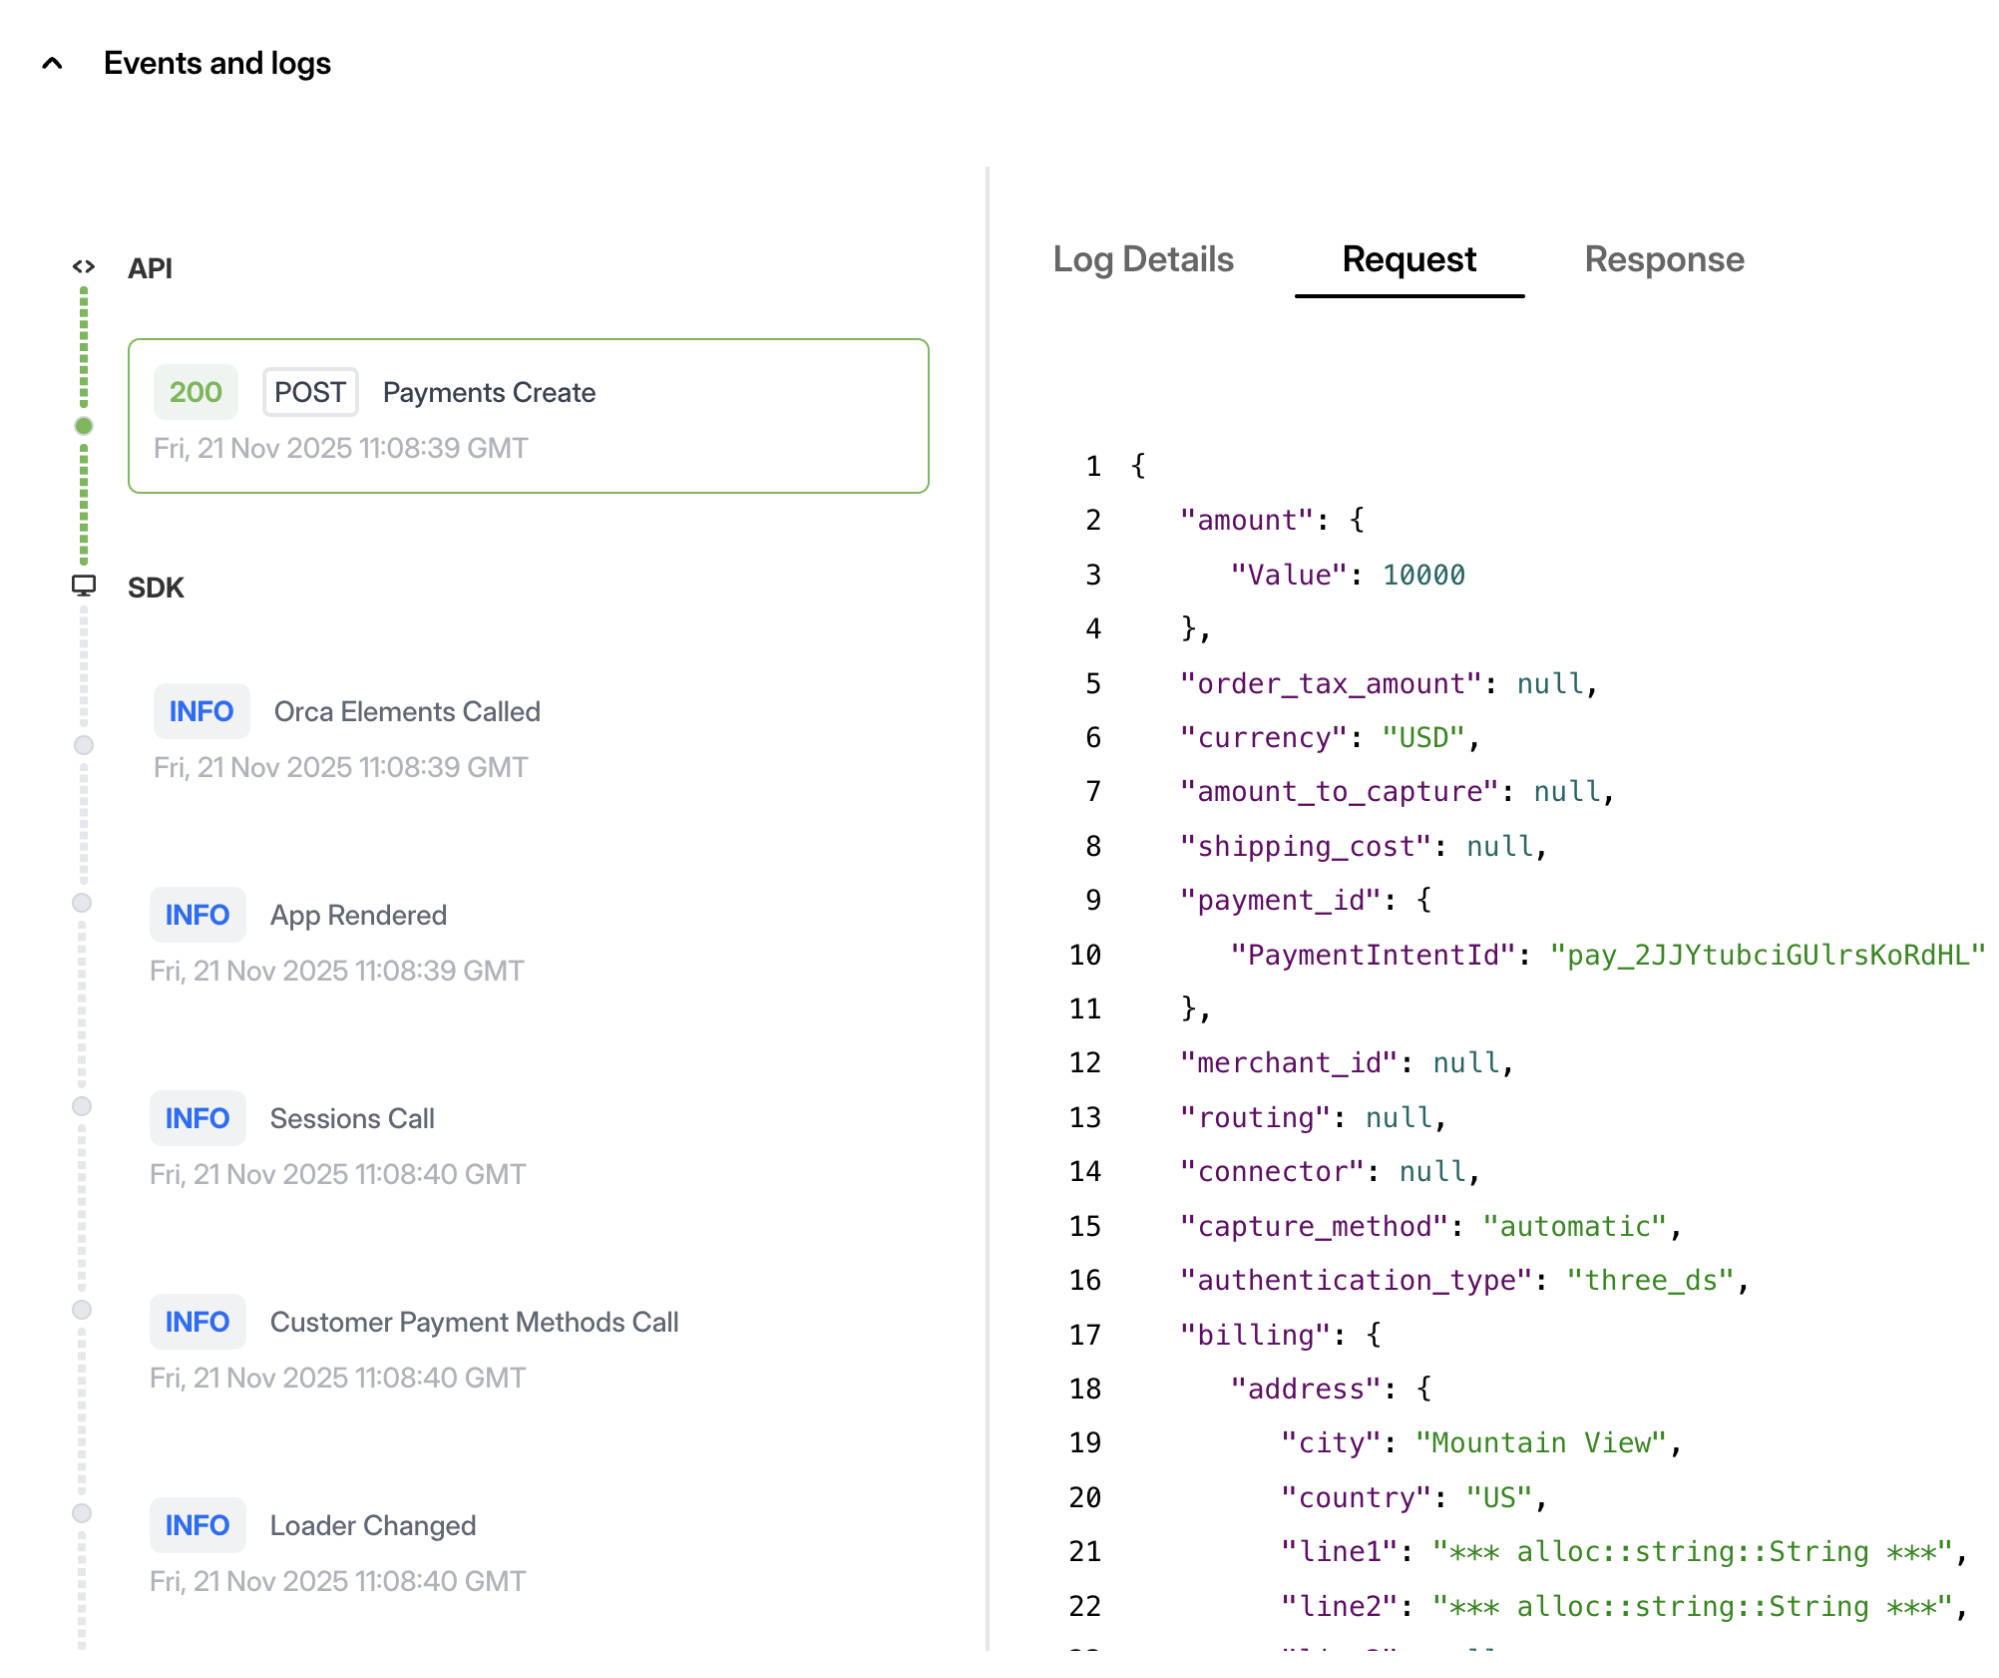Switch to the Response tab
This screenshot has height=1678, width=1999.
click(1664, 260)
